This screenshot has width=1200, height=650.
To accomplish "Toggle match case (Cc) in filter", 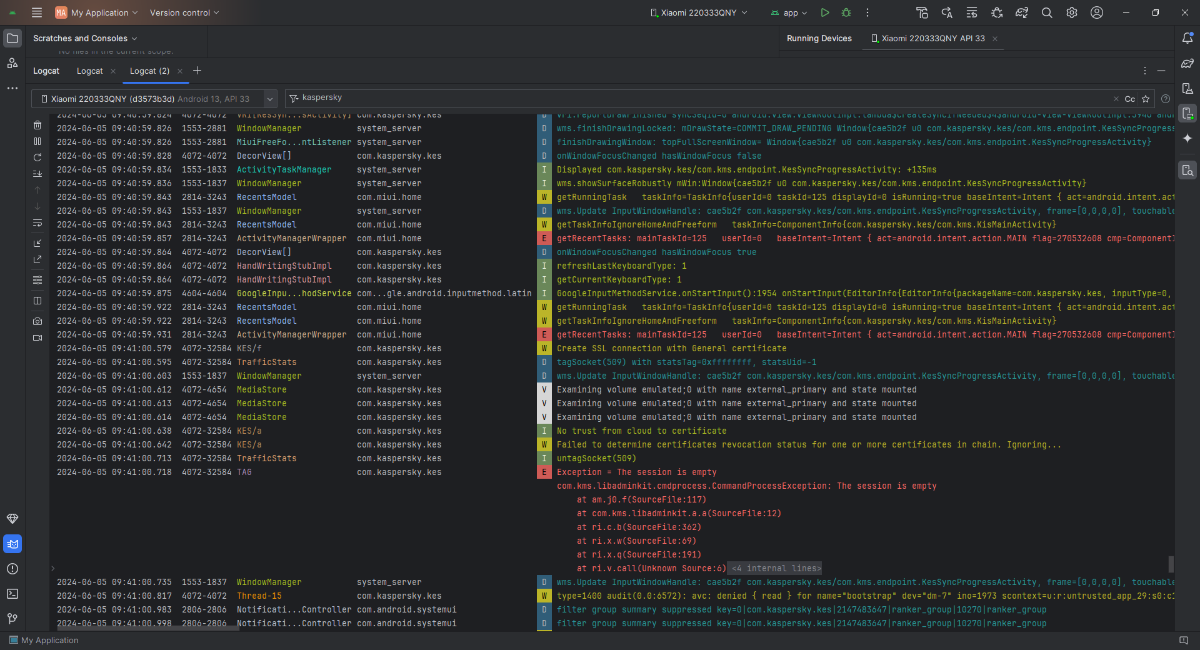I will pyautogui.click(x=1130, y=99).
